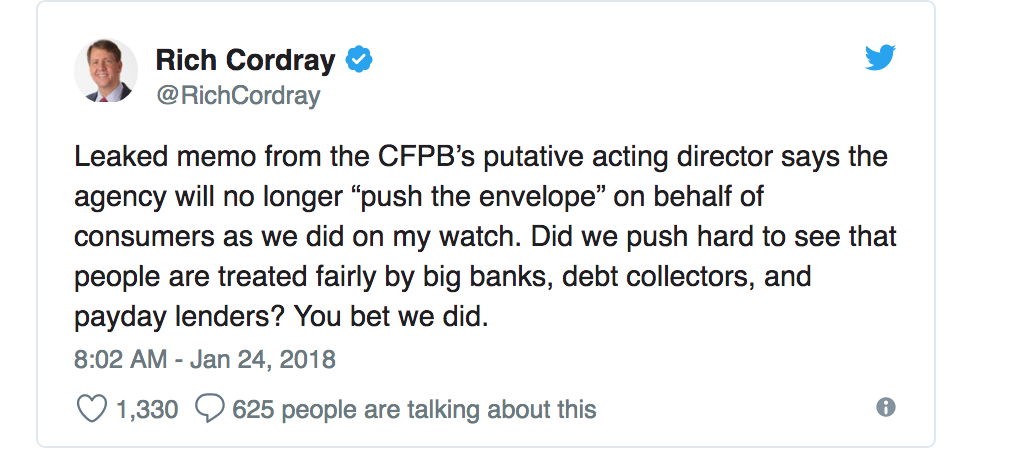Click the Twitter bird logo
The image size is (1036, 466).
pyautogui.click(x=880, y=60)
